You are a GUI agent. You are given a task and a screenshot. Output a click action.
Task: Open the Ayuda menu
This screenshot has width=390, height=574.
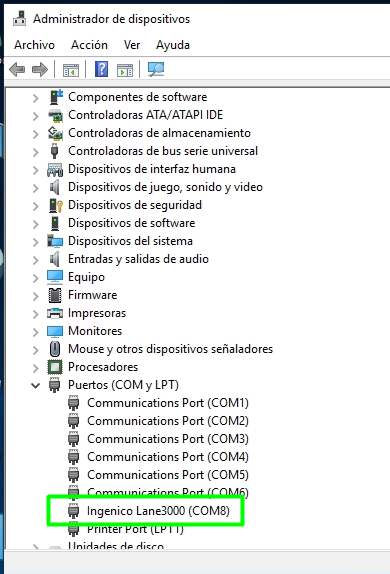pos(173,45)
